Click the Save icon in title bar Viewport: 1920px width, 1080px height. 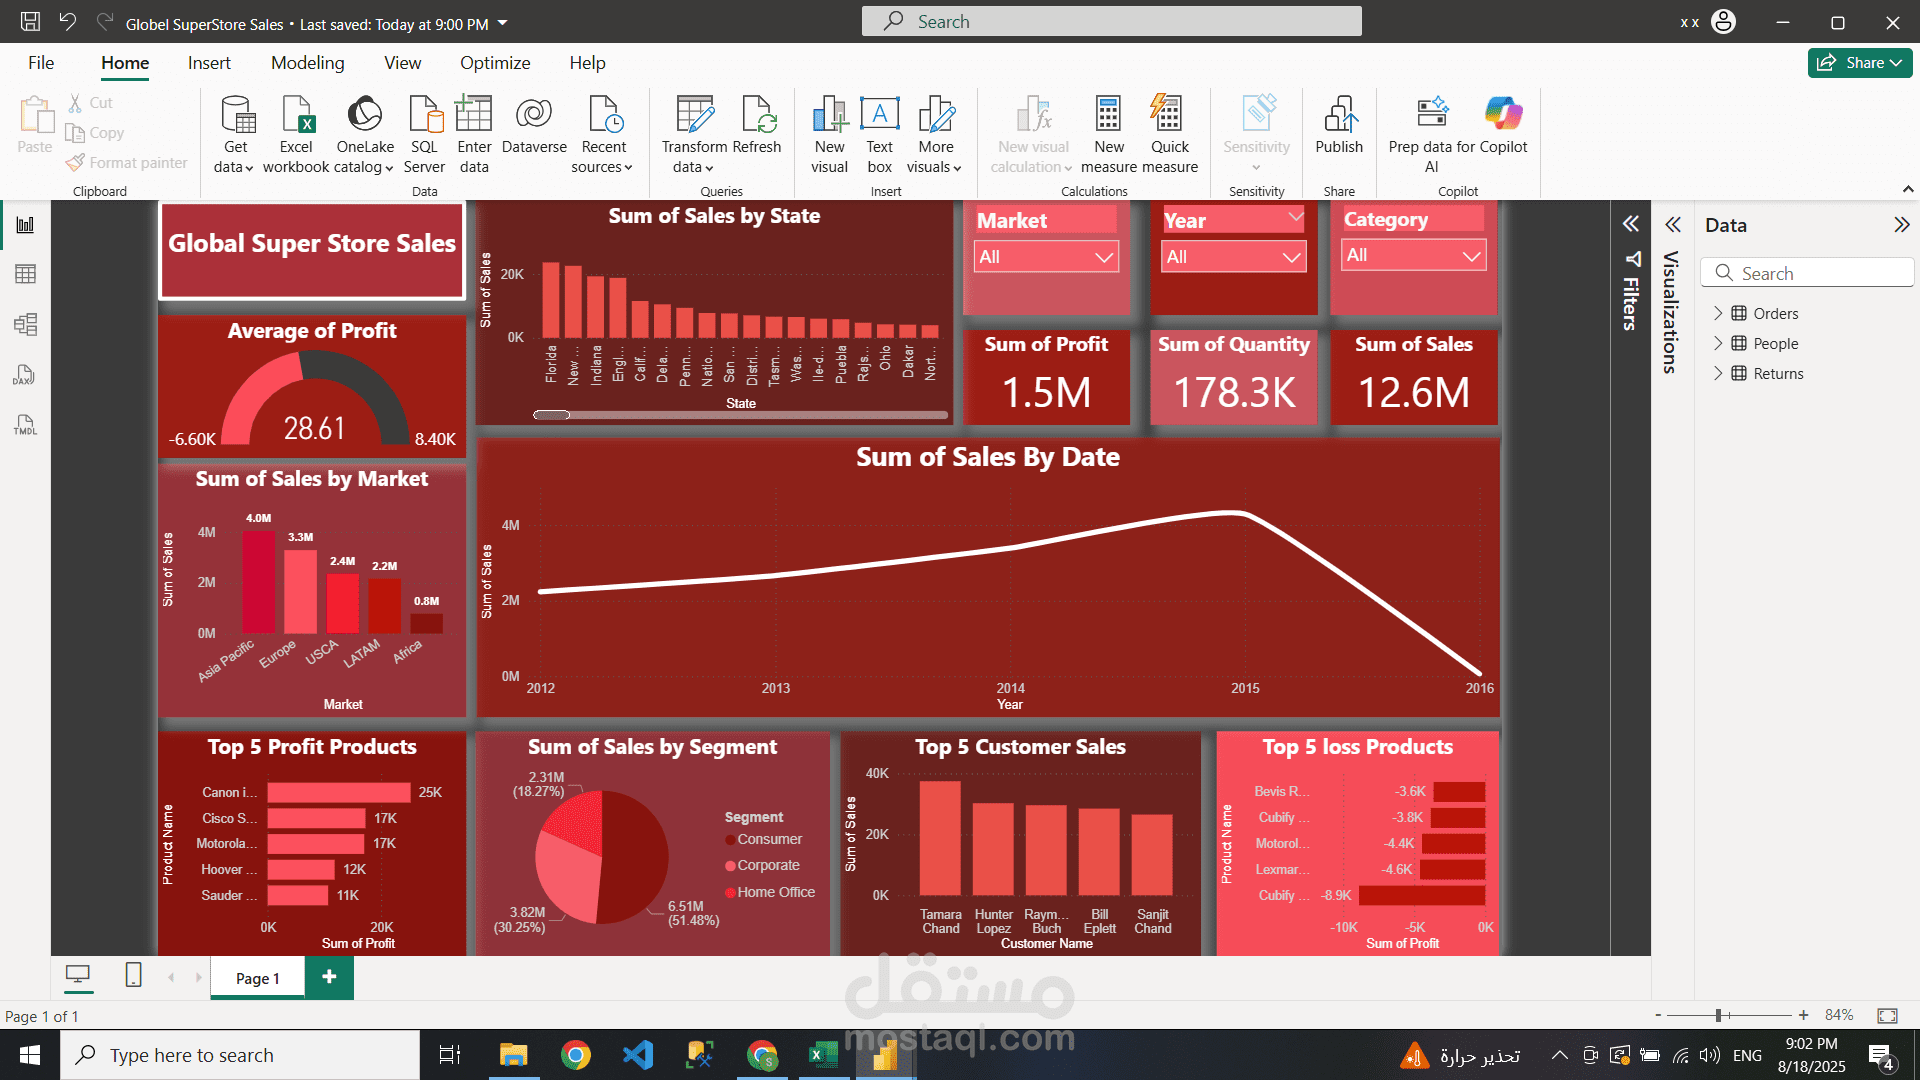30,22
